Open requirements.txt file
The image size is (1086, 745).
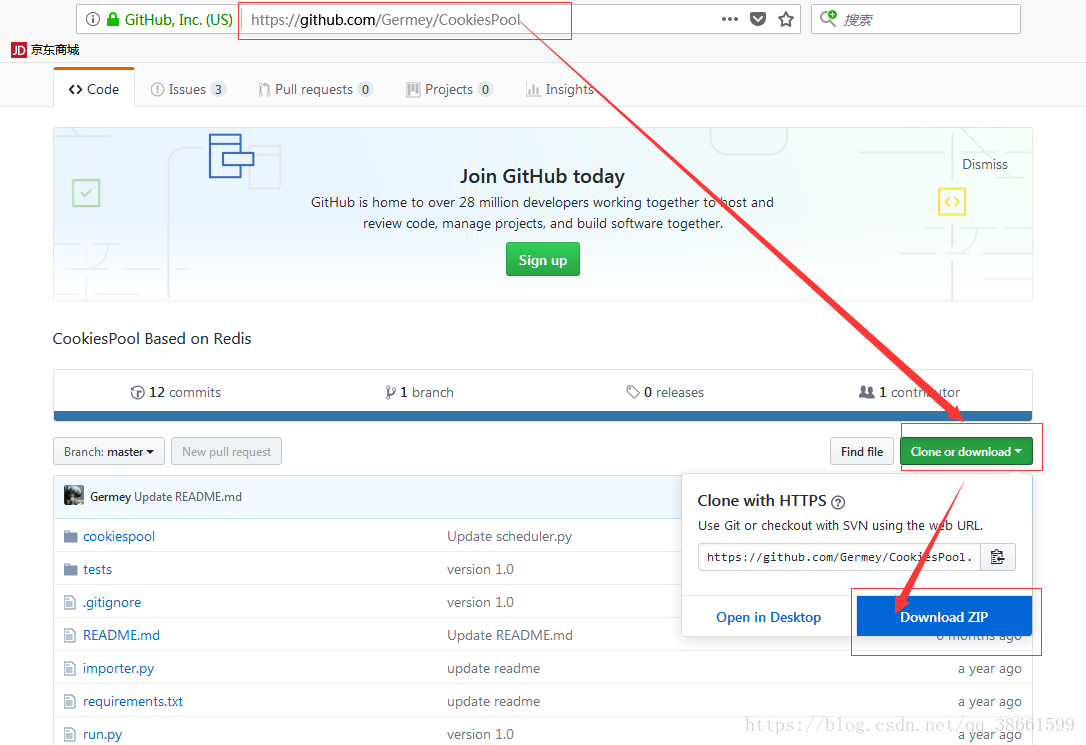point(133,701)
